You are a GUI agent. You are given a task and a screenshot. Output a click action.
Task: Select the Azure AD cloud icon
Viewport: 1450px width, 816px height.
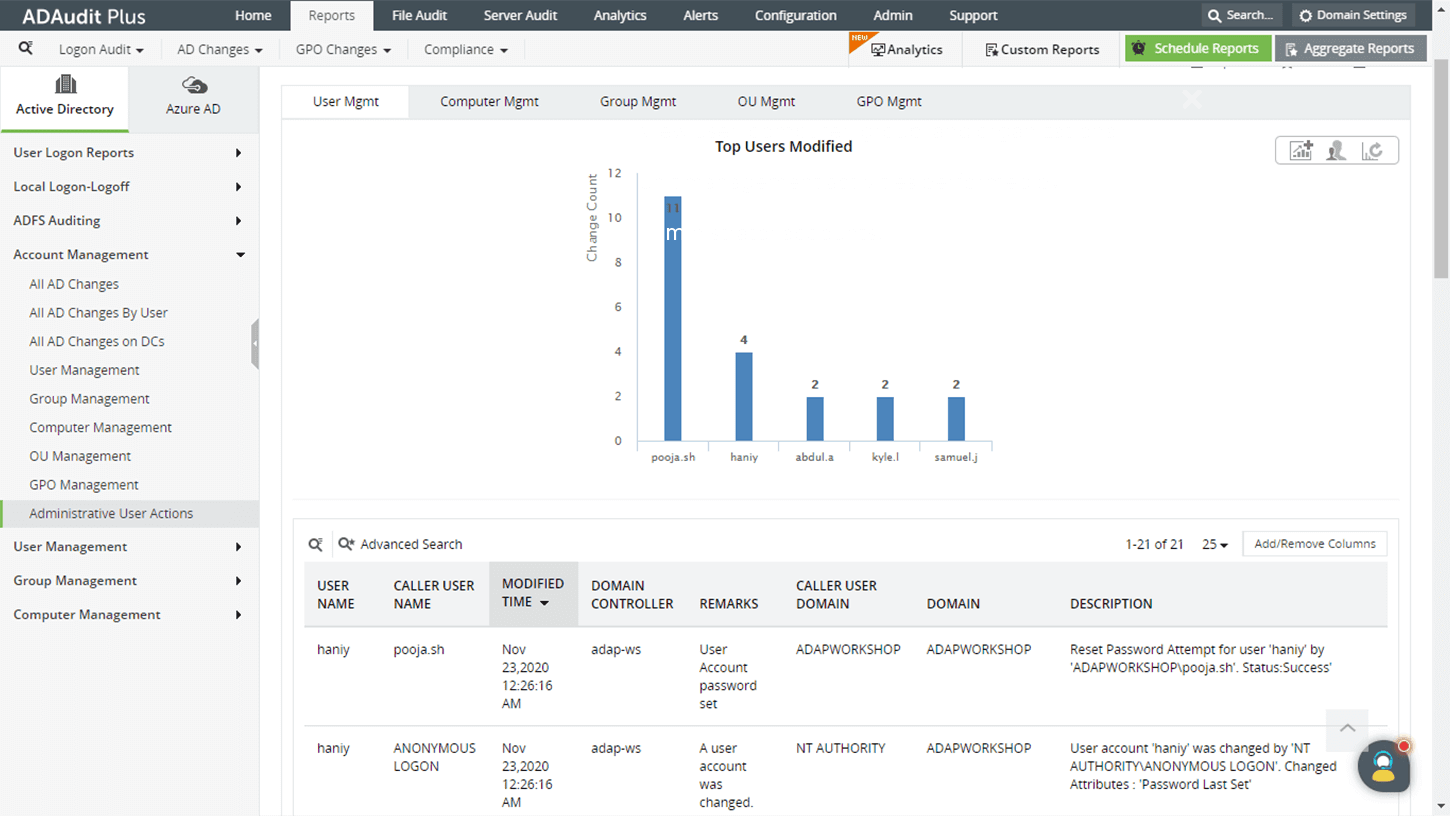[193, 86]
